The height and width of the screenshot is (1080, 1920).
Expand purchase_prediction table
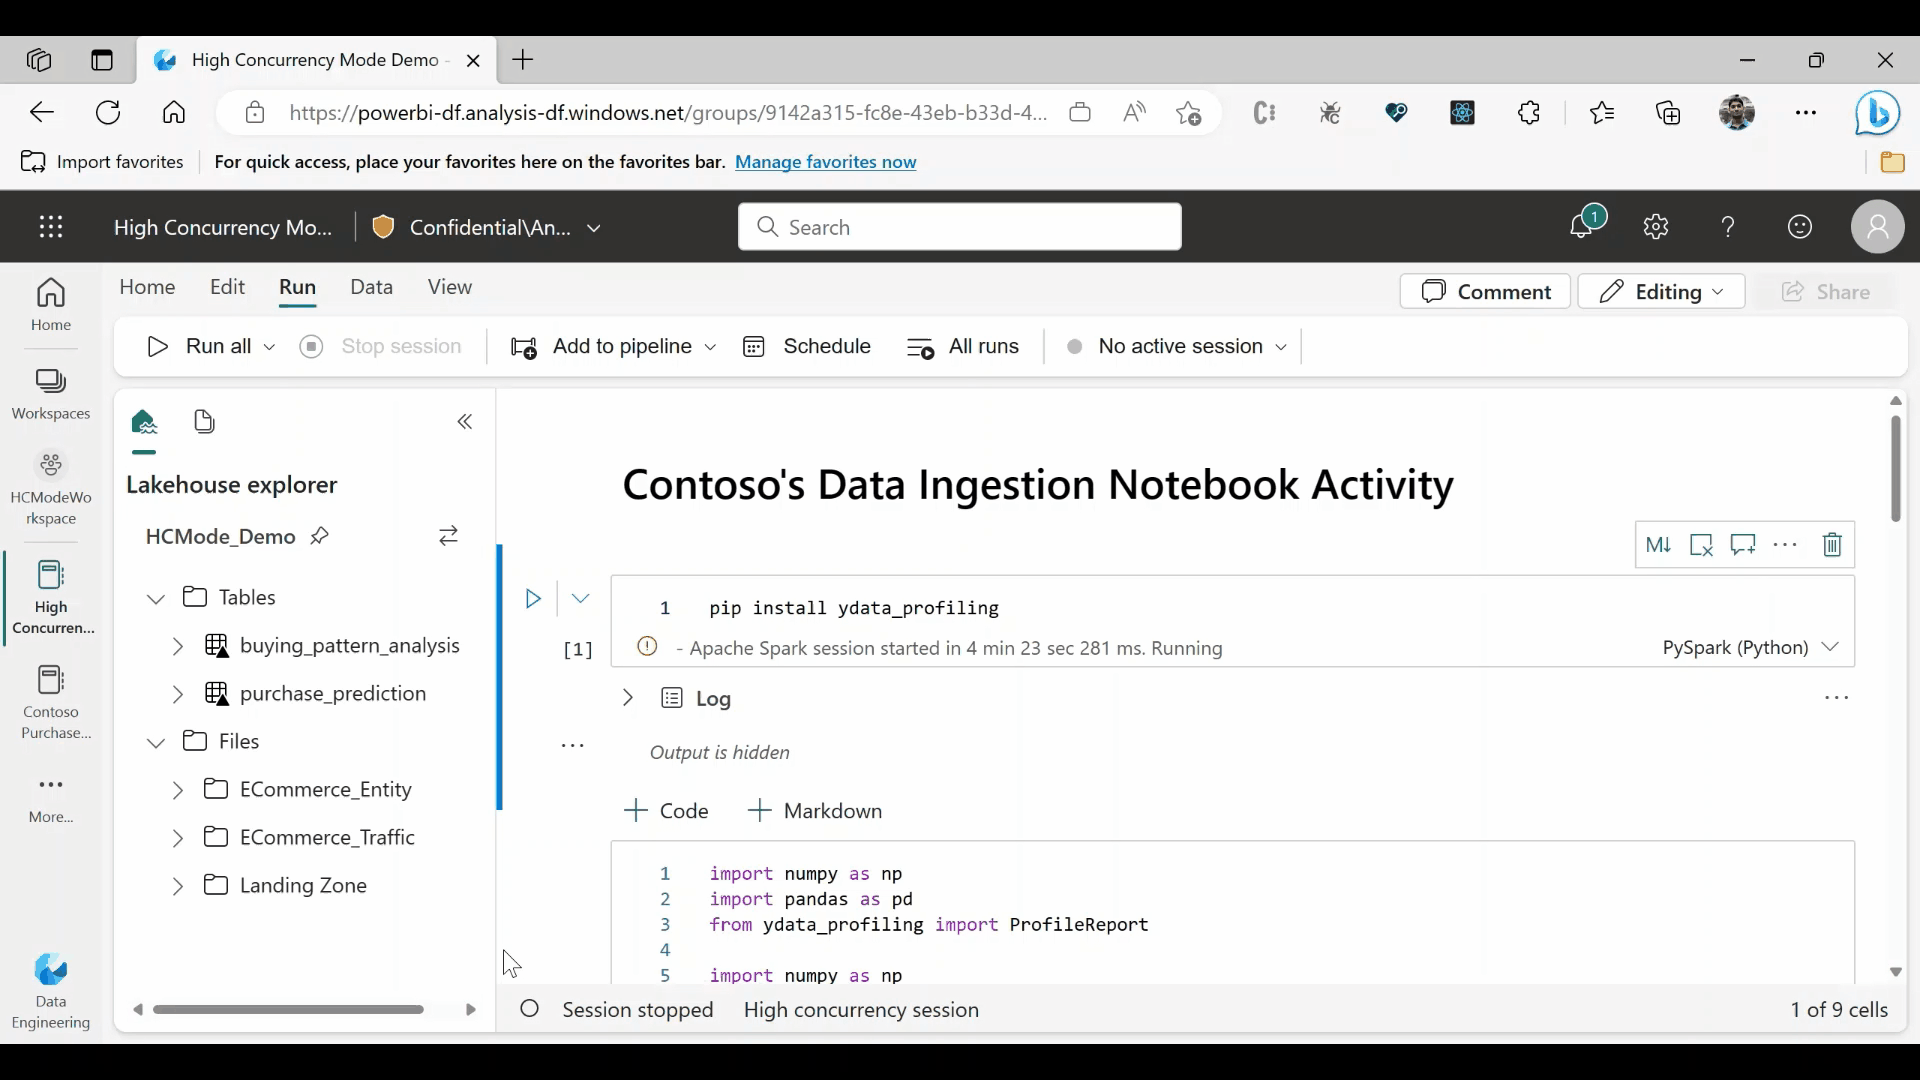point(177,694)
